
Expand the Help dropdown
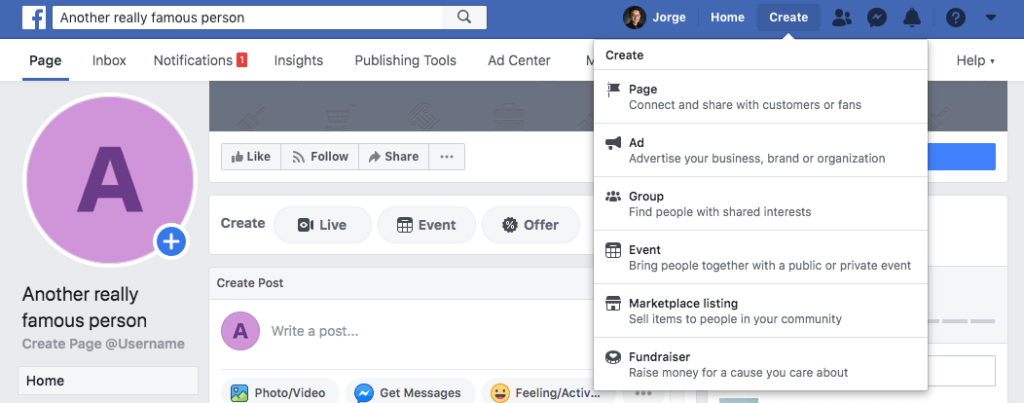[x=976, y=61]
